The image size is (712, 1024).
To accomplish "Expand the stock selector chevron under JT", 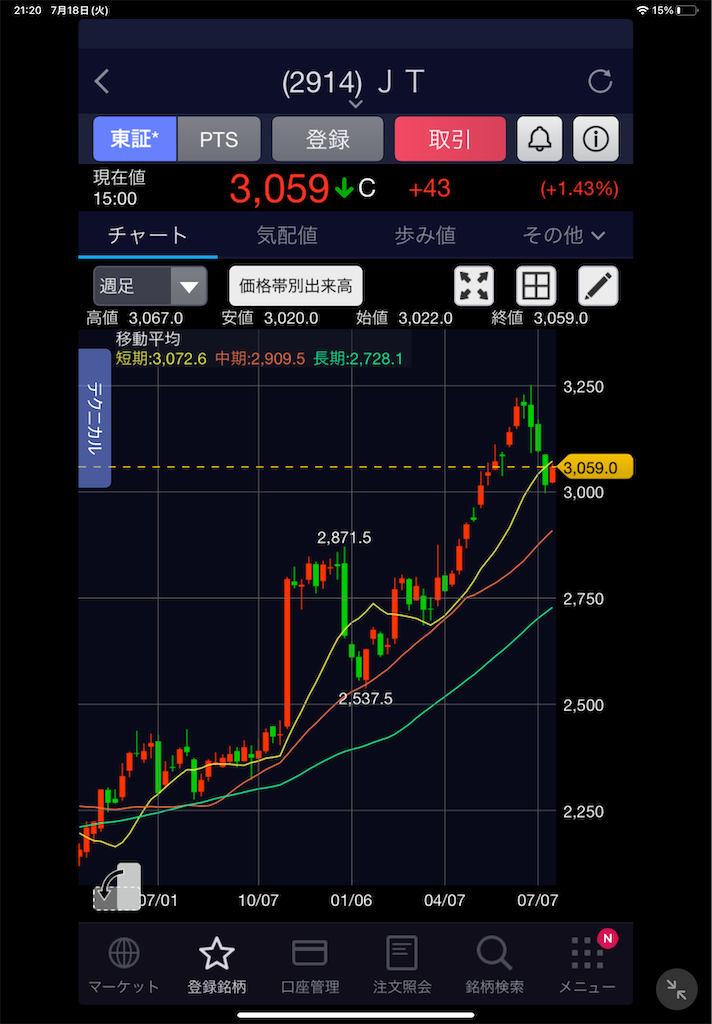I will coord(355,104).
